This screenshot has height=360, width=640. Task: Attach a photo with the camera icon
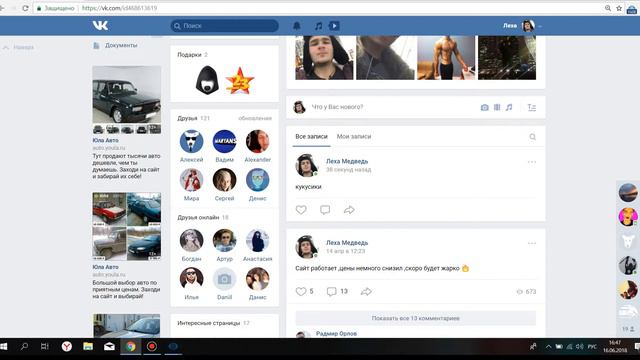tap(484, 107)
